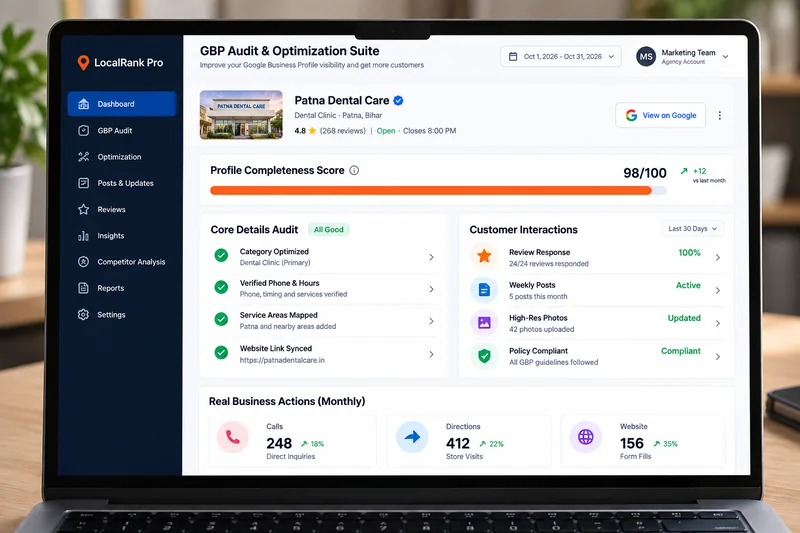Click the yellow rating star next to 4.8
Screen dimensions: 800x533
click(312, 131)
